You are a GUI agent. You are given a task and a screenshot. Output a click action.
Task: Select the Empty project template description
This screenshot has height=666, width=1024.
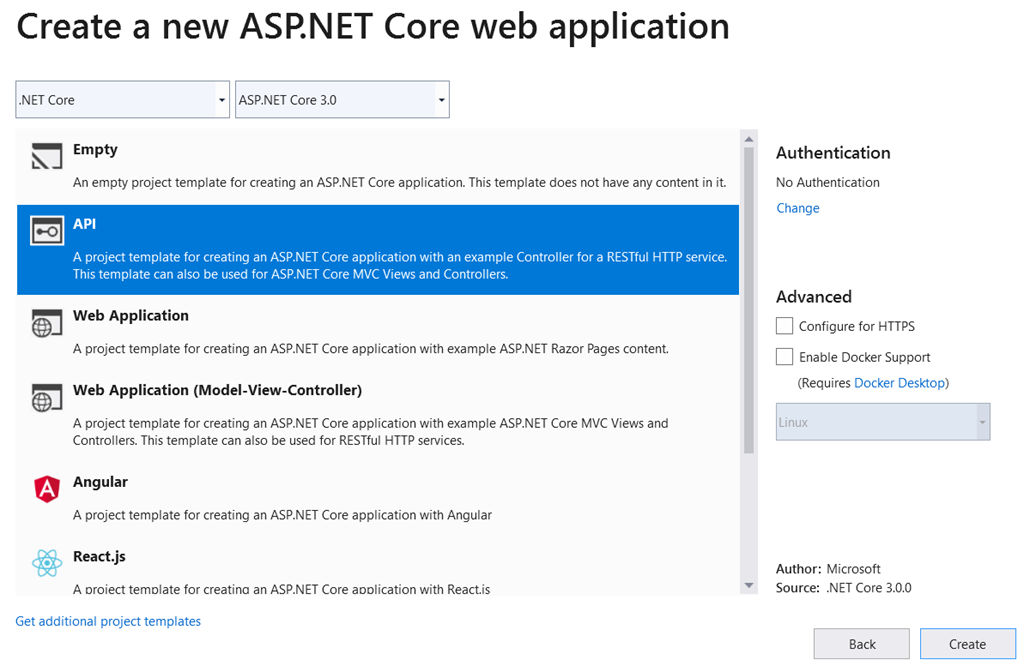pos(399,183)
